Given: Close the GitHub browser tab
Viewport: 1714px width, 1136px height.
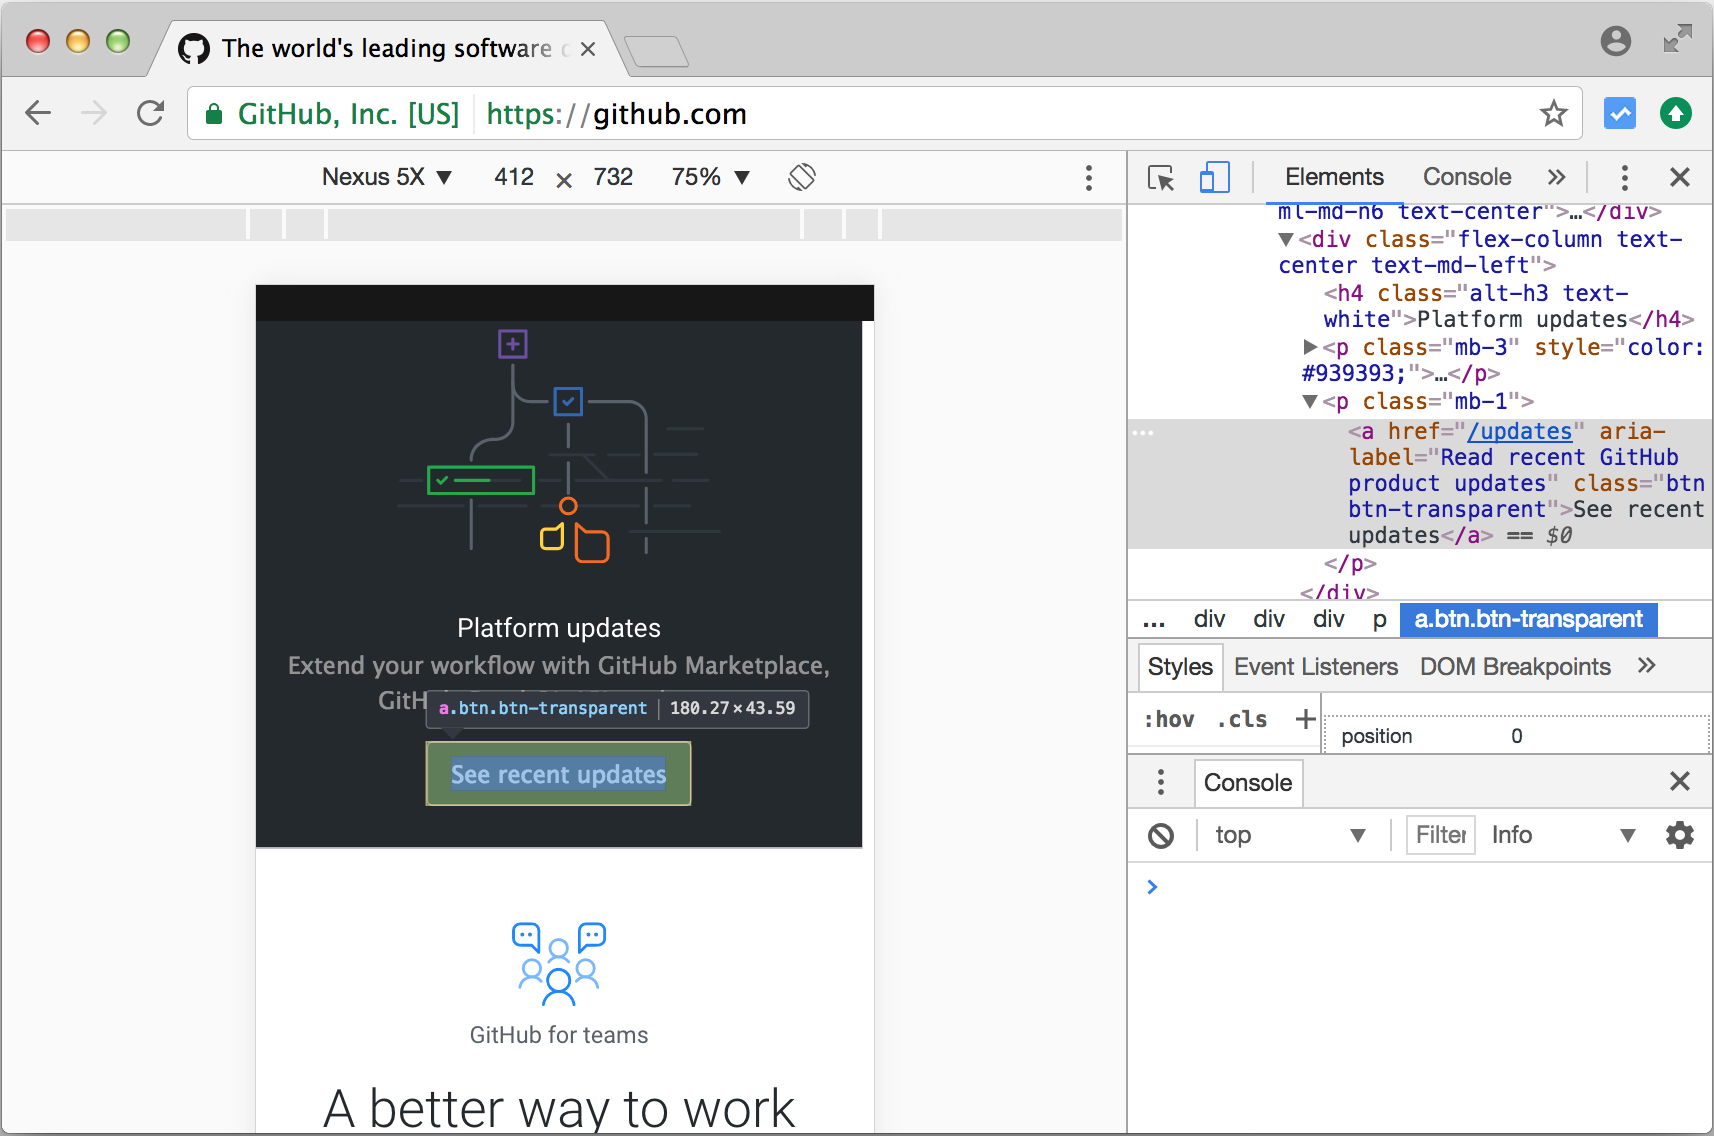Looking at the screenshot, I should tap(588, 49).
